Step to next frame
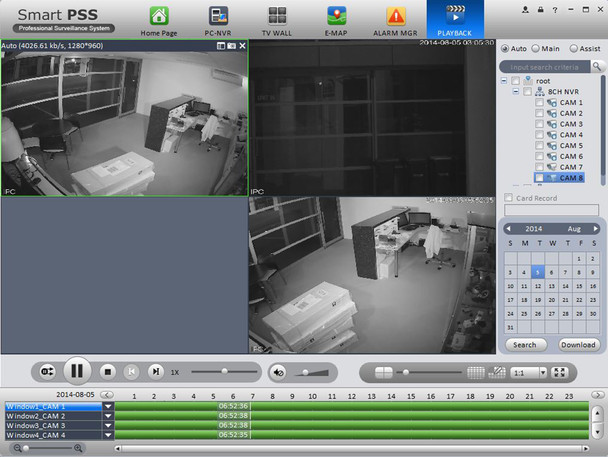608x457 pixels. click(155, 372)
